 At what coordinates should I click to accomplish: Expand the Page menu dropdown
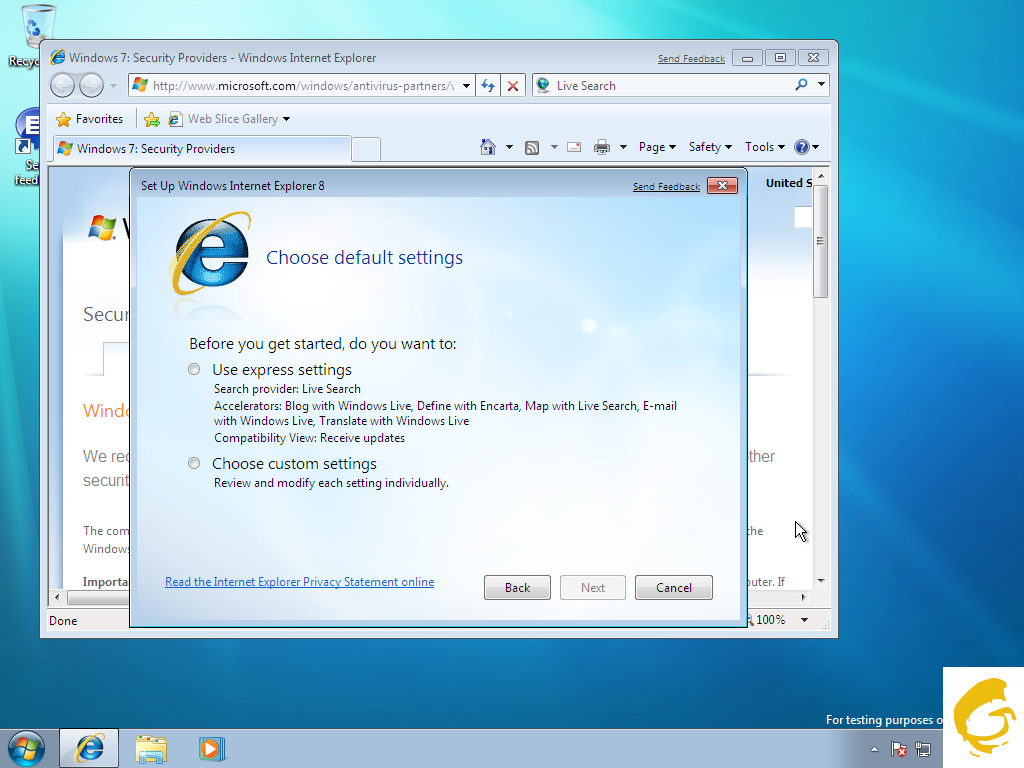[657, 147]
